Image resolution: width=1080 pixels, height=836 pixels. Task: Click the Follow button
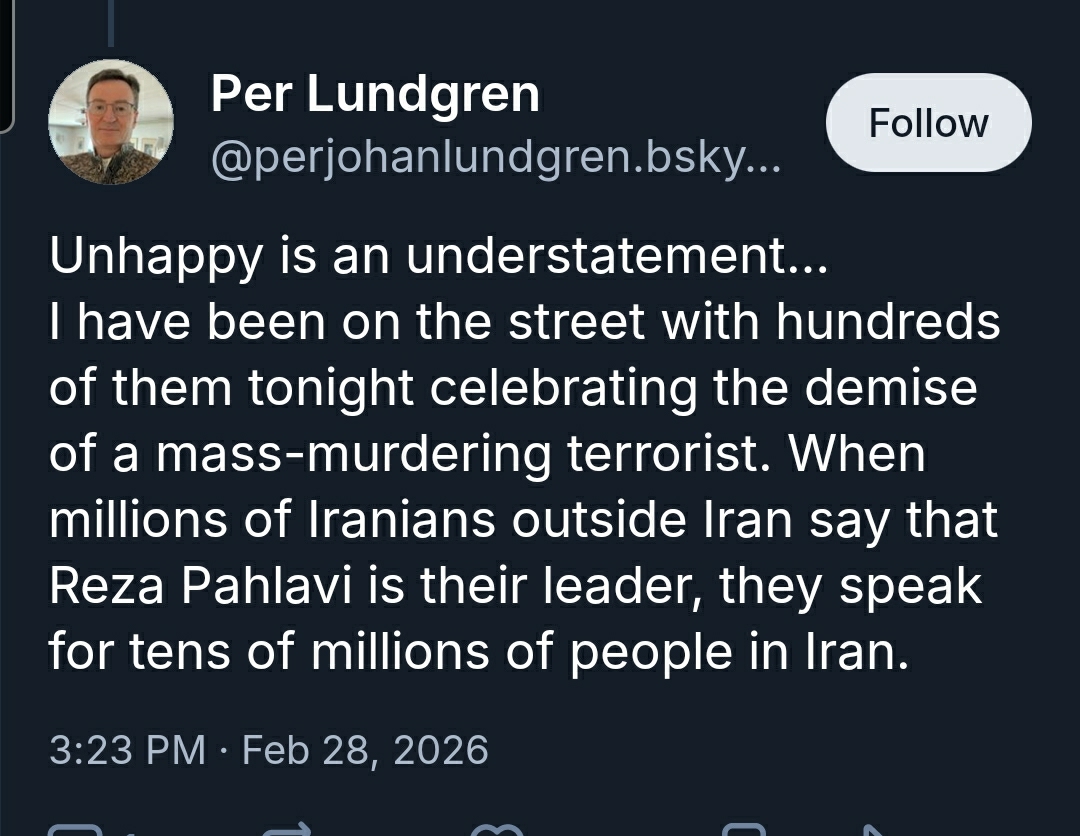coord(928,123)
